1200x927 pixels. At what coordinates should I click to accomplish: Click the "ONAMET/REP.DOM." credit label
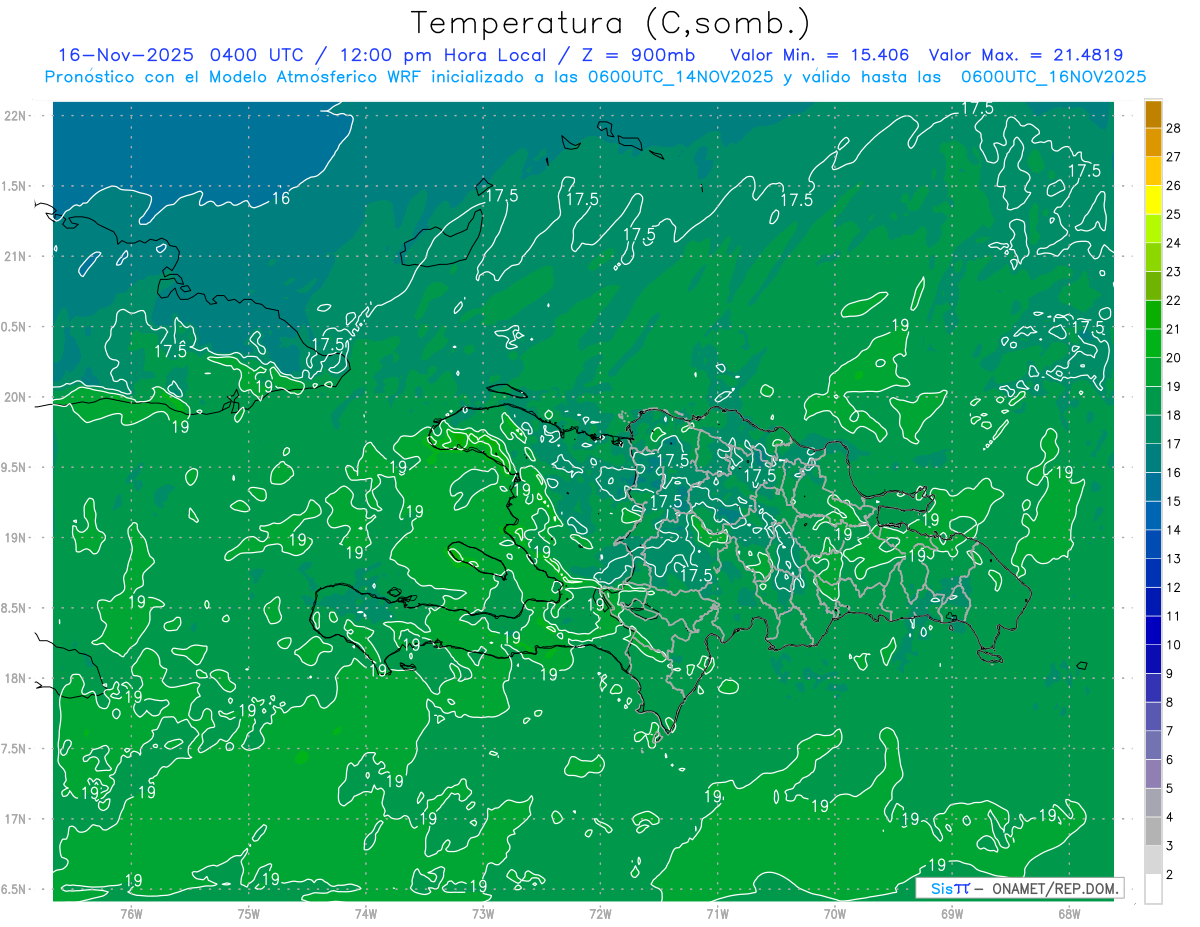[1053, 888]
